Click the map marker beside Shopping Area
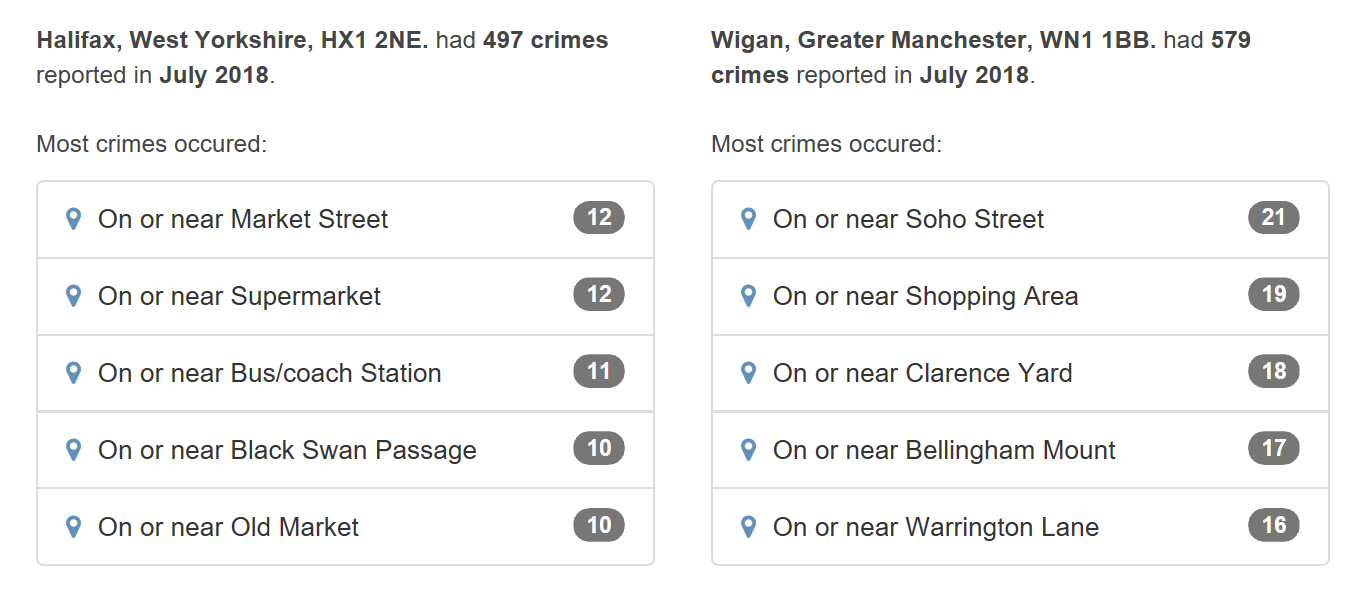Screen dimensions: 1364x593 coord(748,296)
